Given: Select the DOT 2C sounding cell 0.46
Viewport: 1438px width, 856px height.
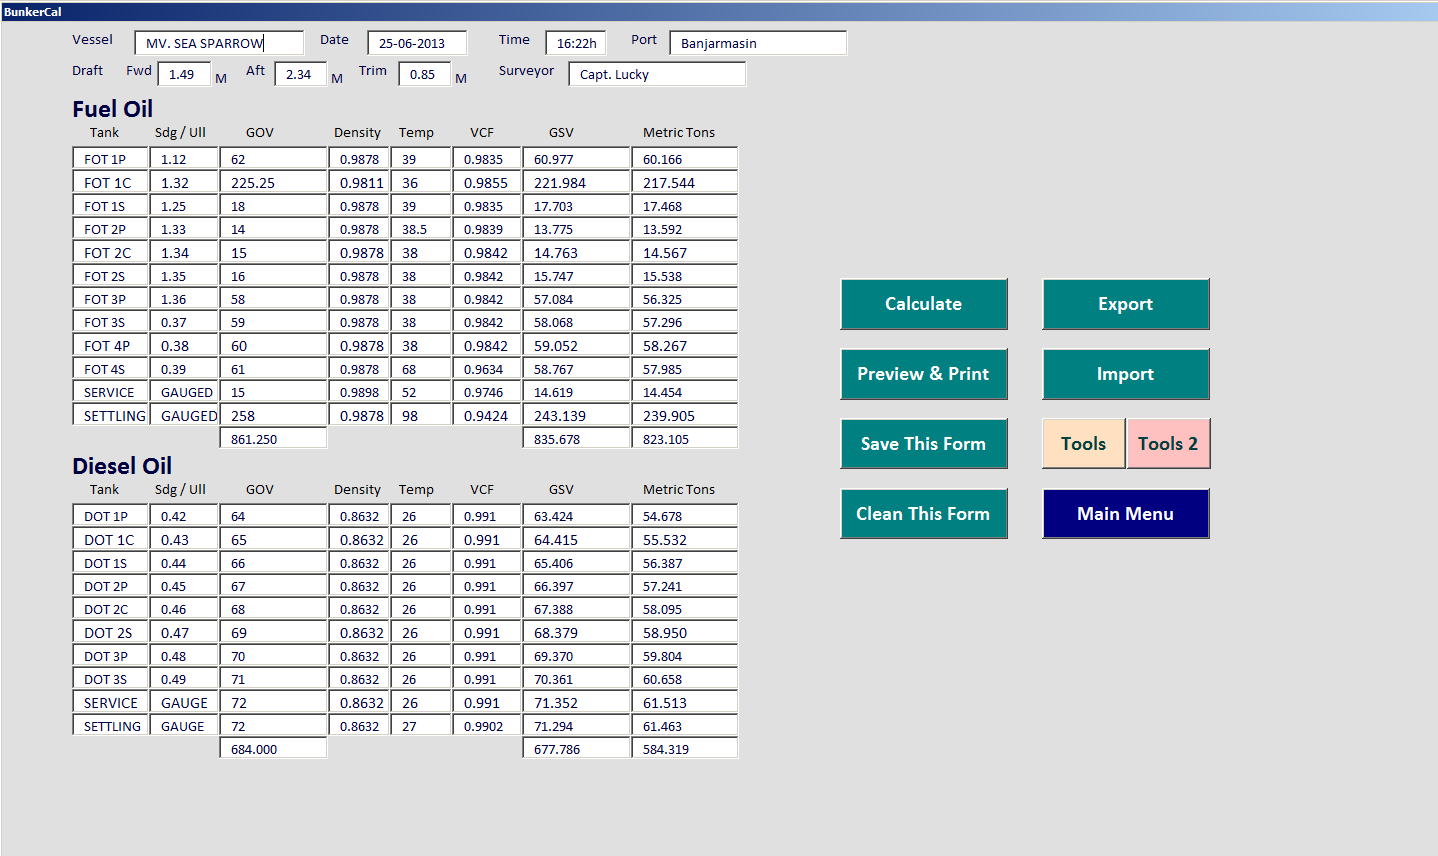Looking at the screenshot, I should click(x=184, y=609).
